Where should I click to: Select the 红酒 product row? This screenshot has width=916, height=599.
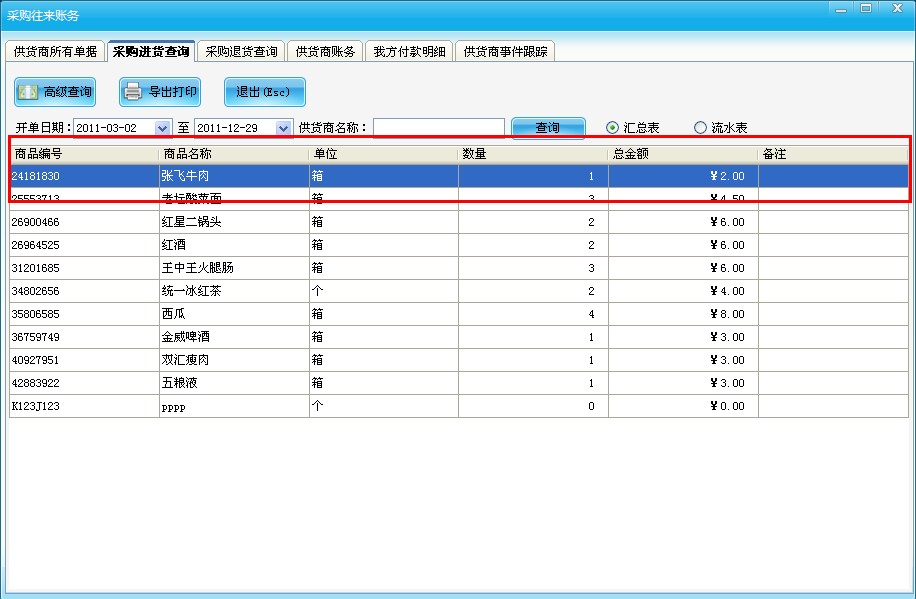pyautogui.click(x=459, y=245)
